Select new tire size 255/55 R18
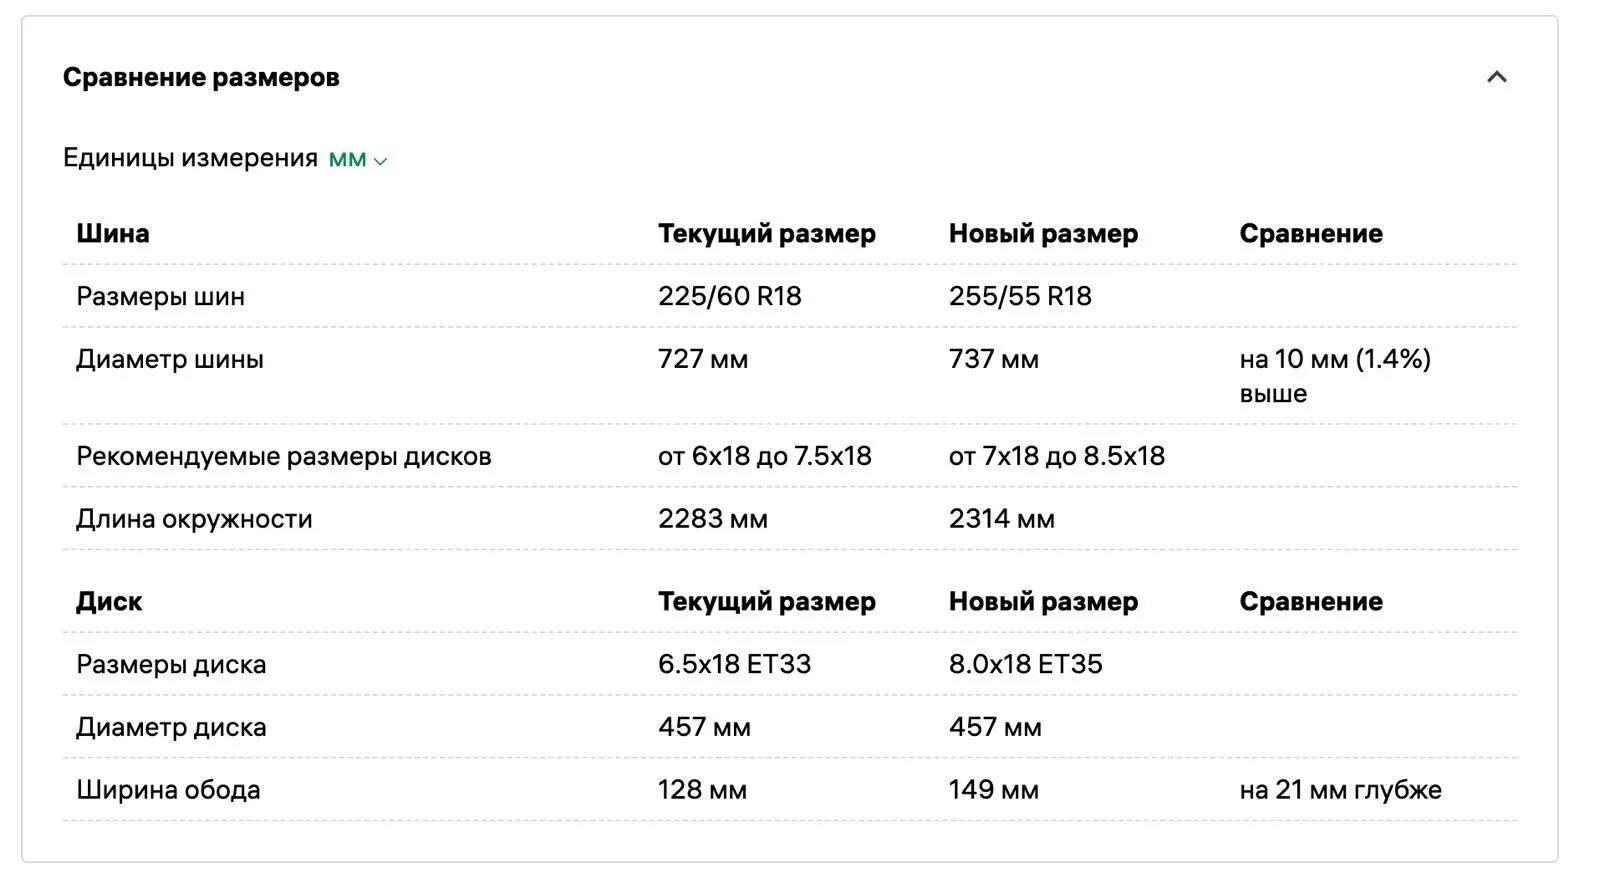1600x879 pixels. [1020, 296]
